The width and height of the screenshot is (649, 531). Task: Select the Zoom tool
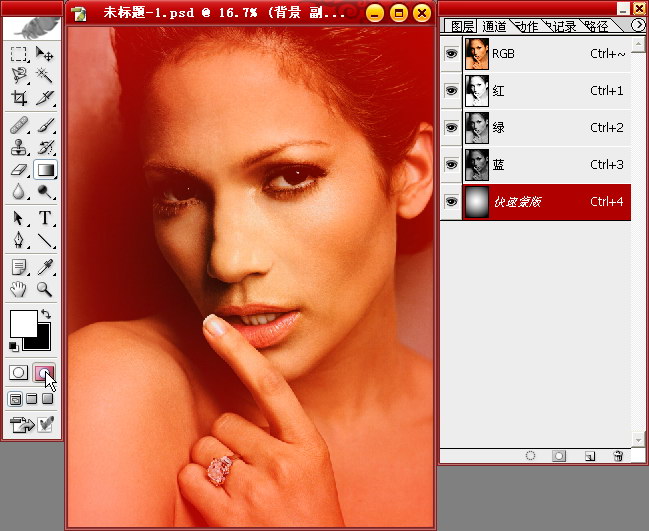tap(44, 289)
